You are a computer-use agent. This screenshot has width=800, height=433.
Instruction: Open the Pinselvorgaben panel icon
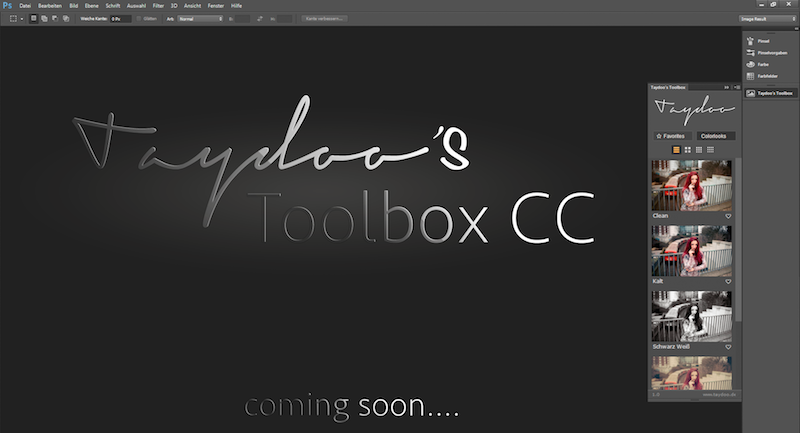pos(751,53)
